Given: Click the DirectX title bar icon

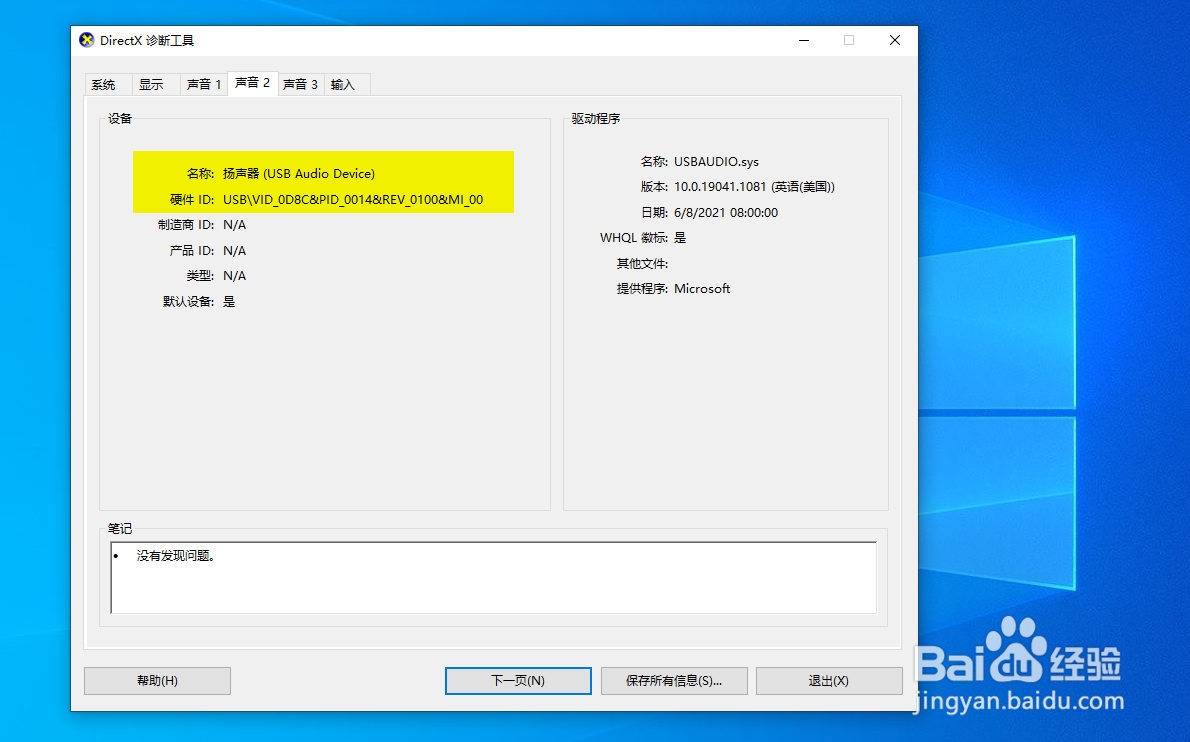Looking at the screenshot, I should pos(87,40).
